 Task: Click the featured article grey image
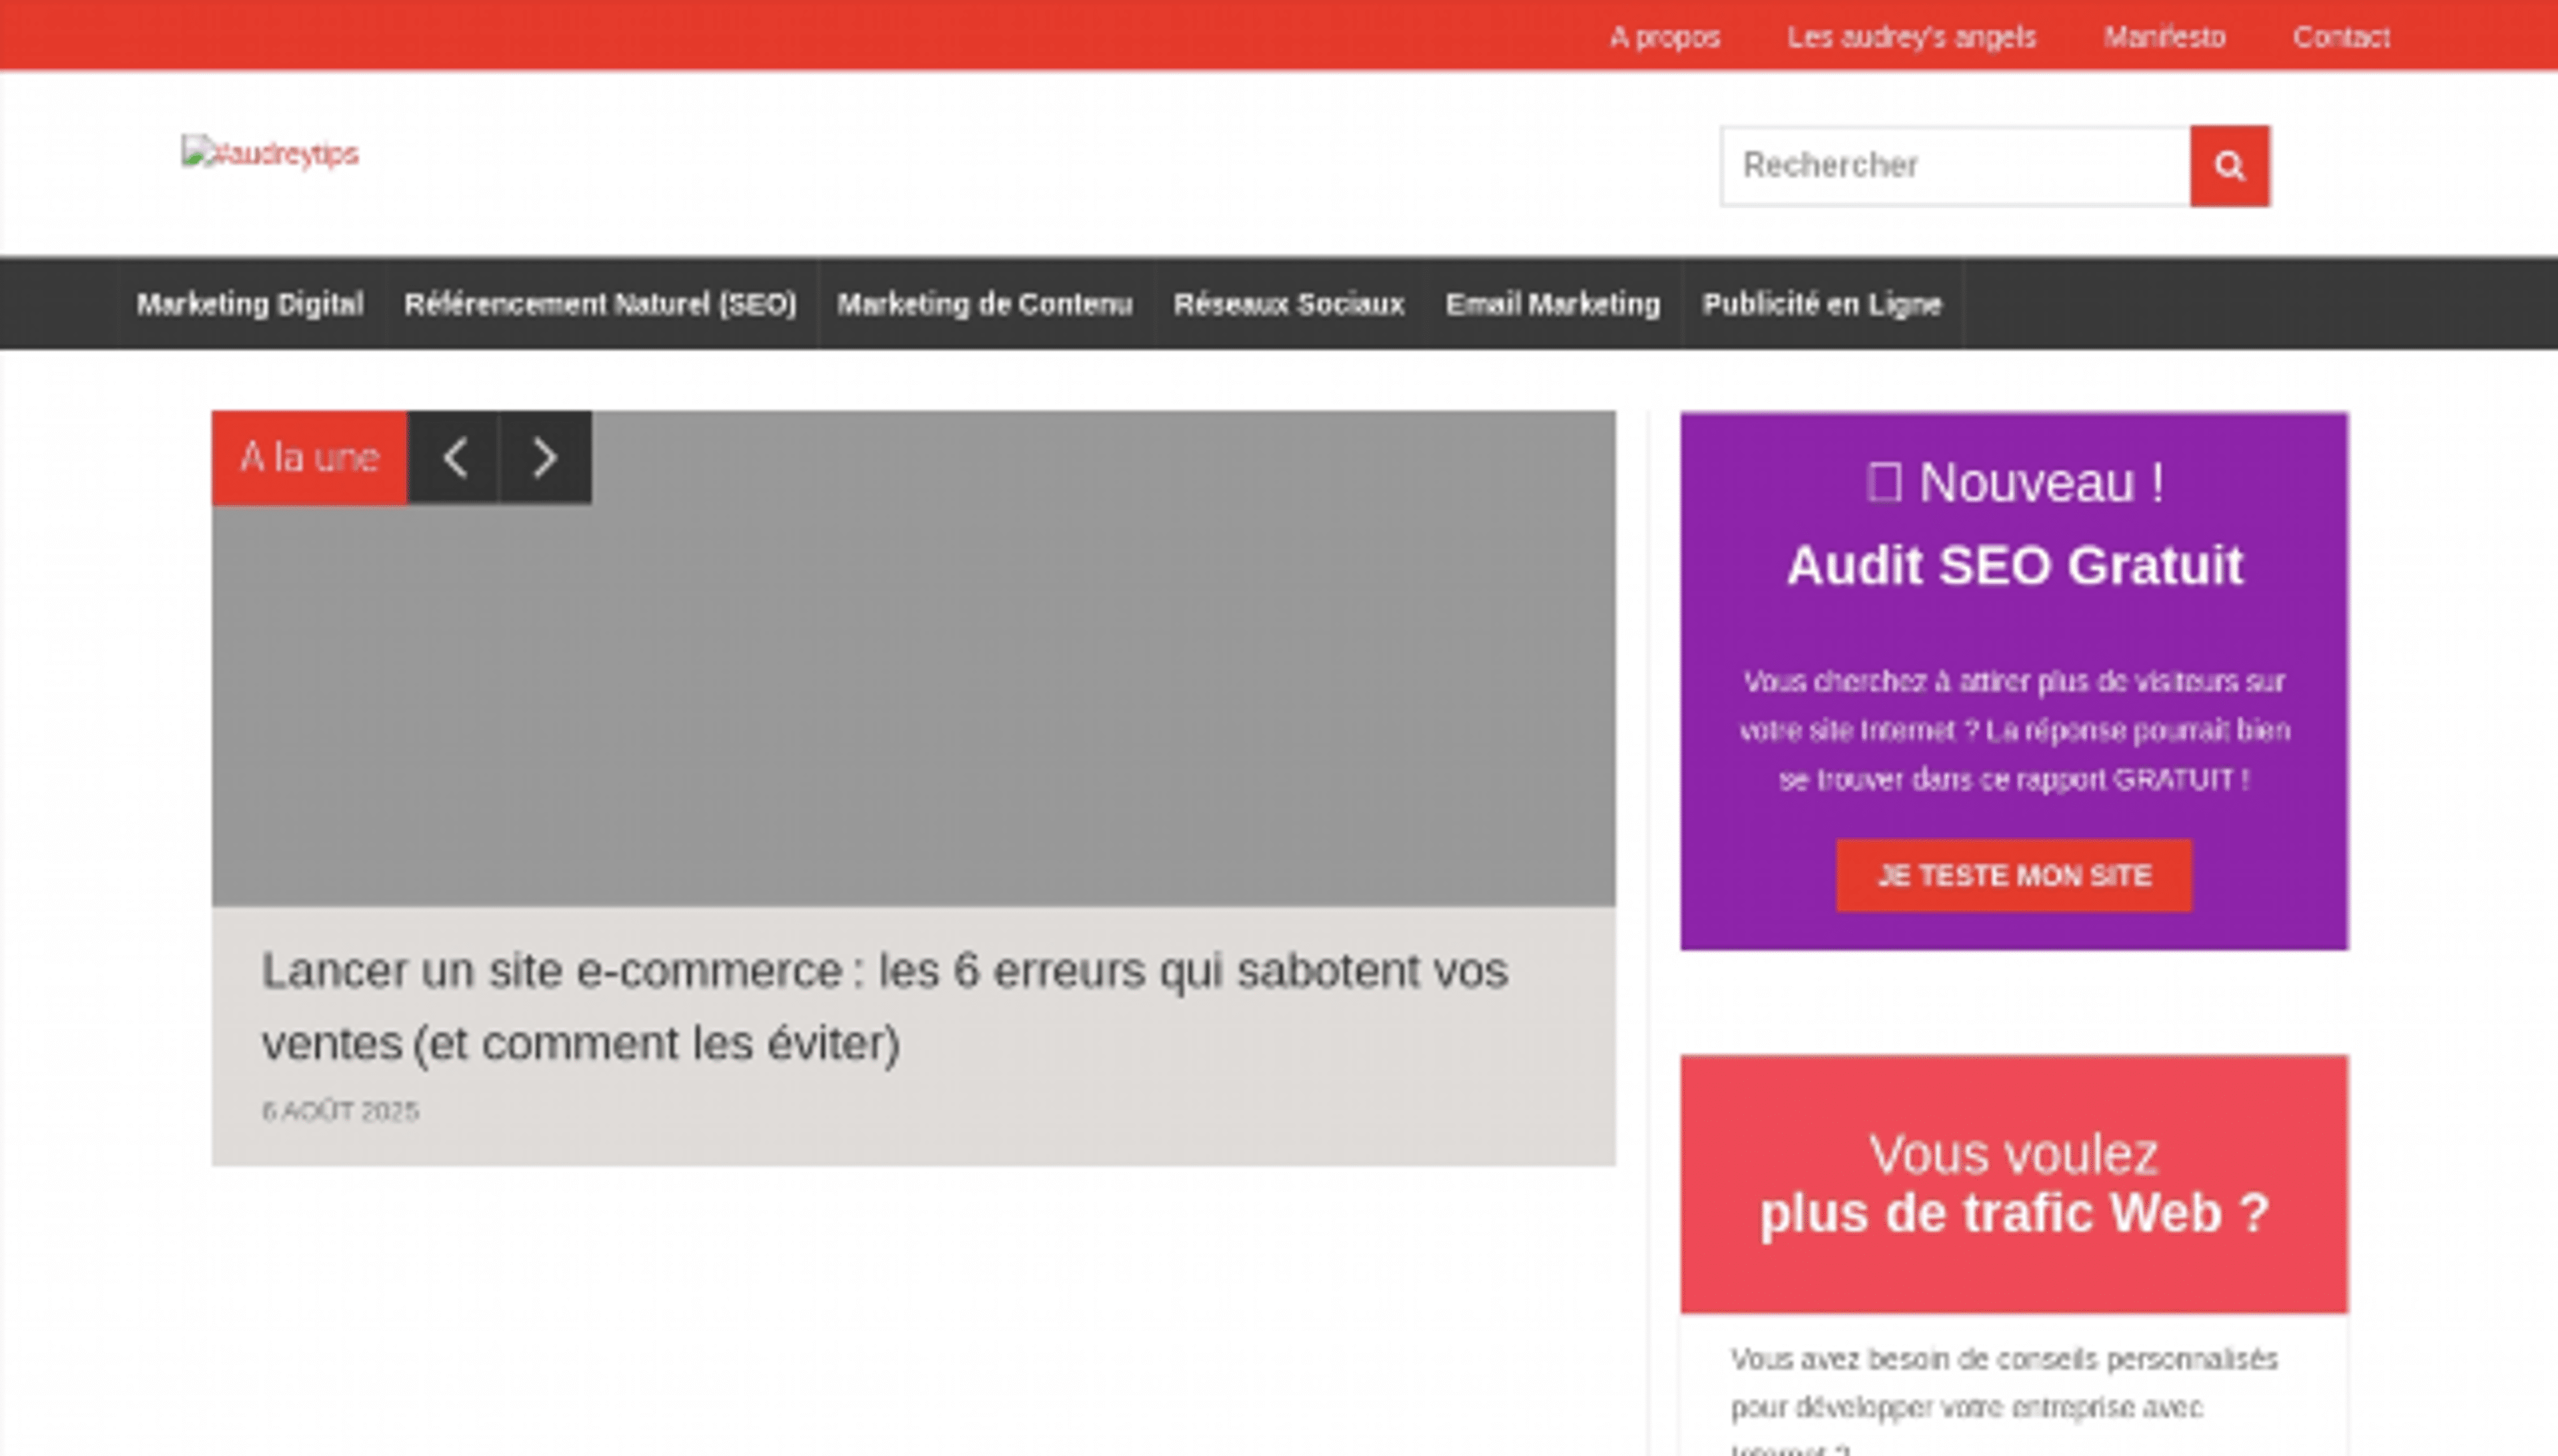click(x=912, y=700)
